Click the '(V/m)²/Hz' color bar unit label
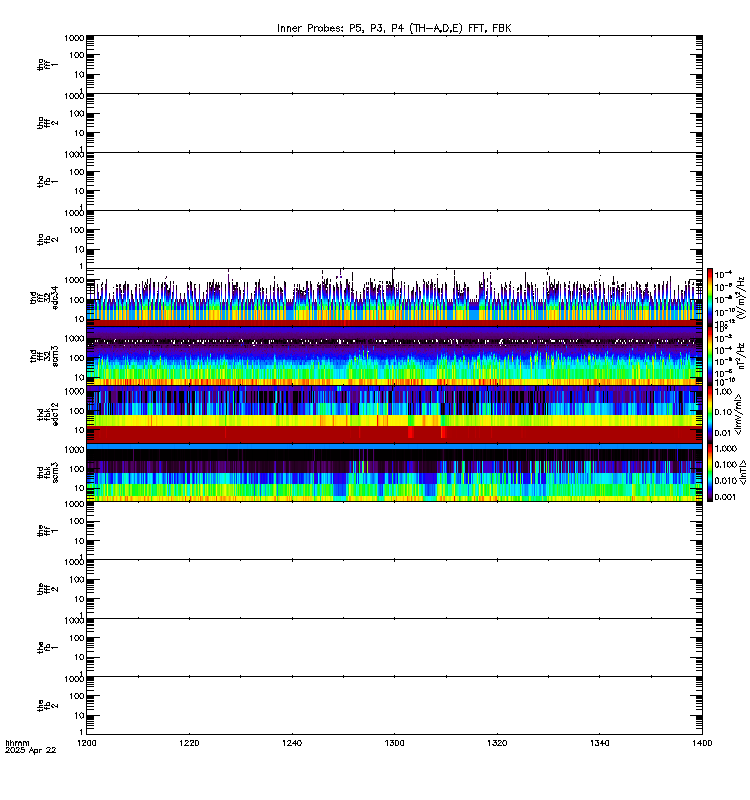 pos(740,297)
